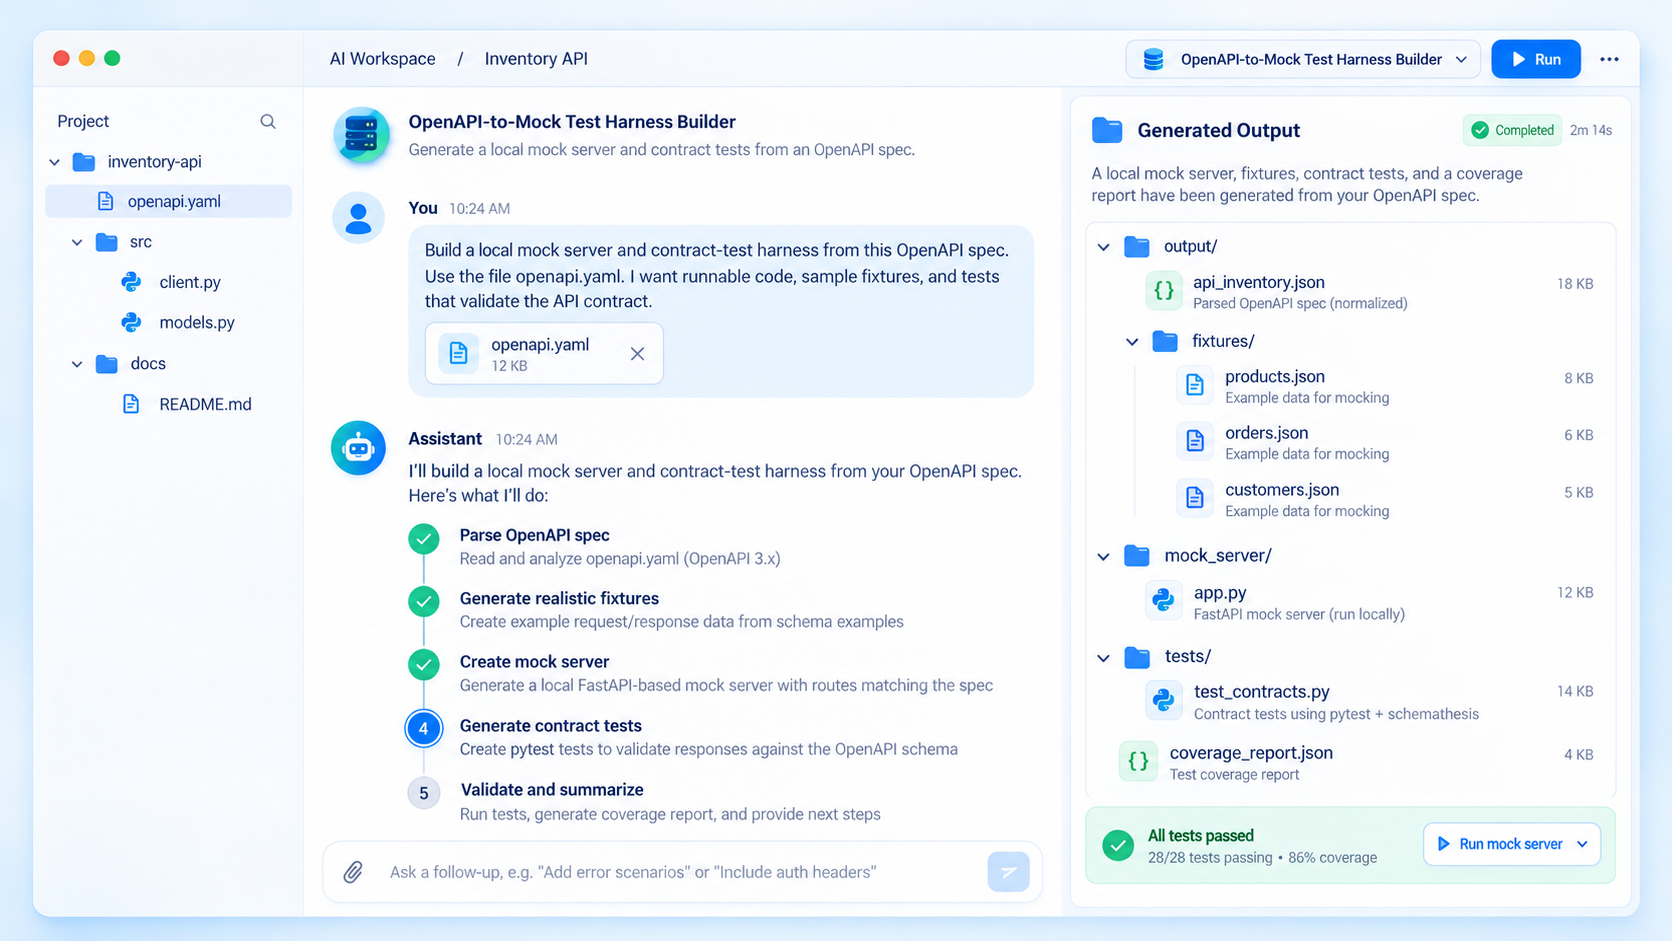1672x941 pixels.
Task: Click the paperclip attach icon
Action: click(353, 872)
